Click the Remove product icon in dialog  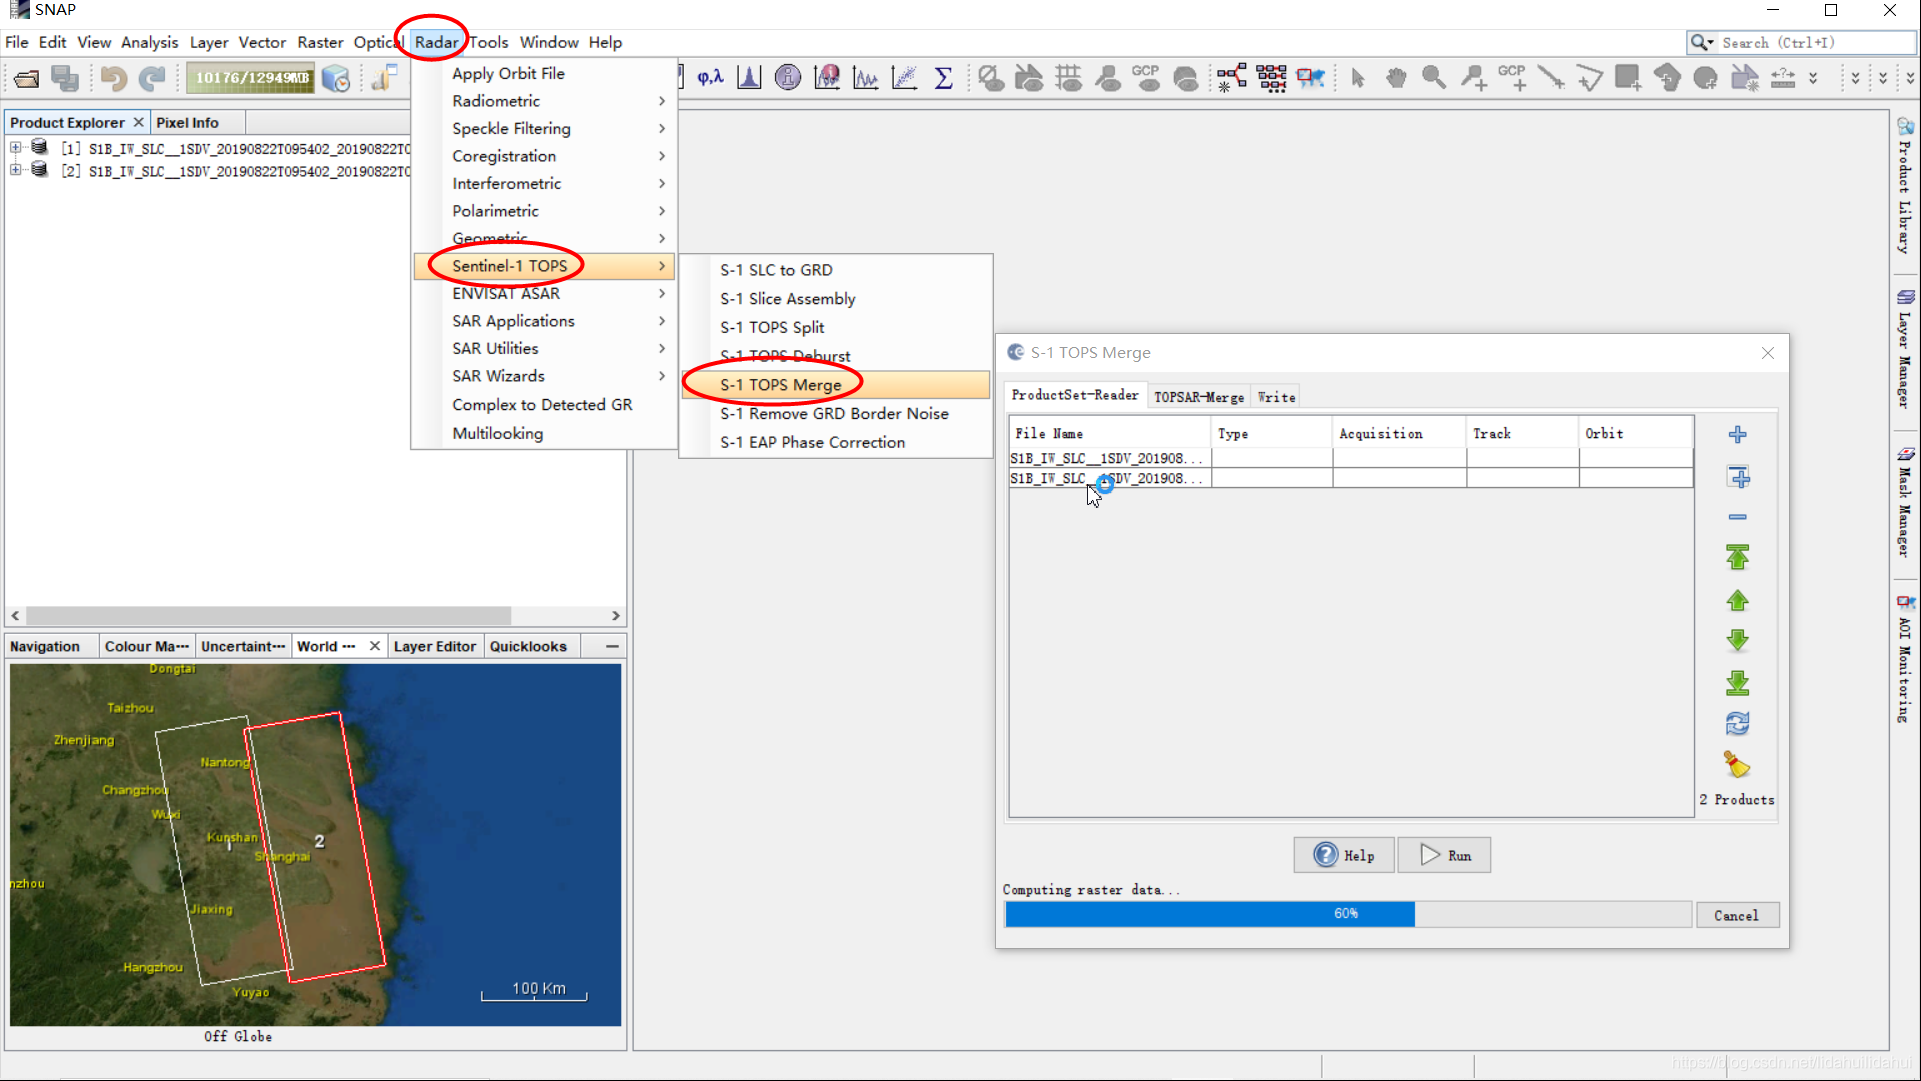(x=1738, y=516)
